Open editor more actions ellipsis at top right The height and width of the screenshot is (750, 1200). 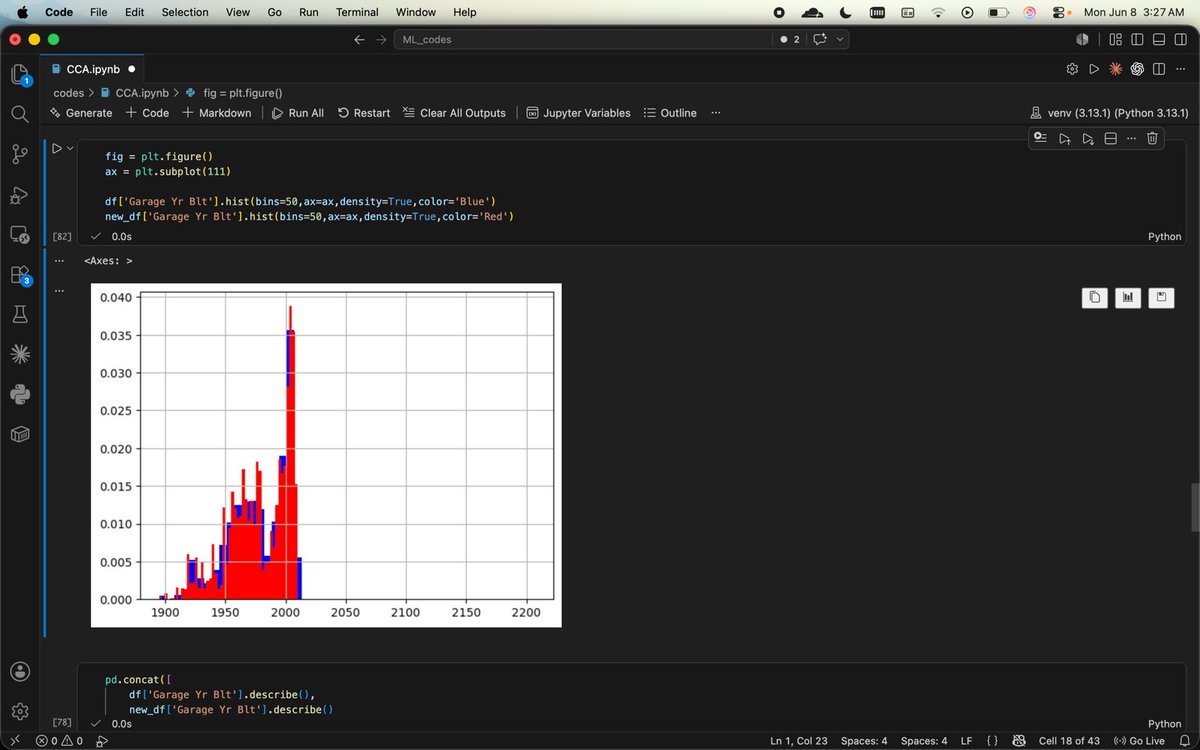1180,69
